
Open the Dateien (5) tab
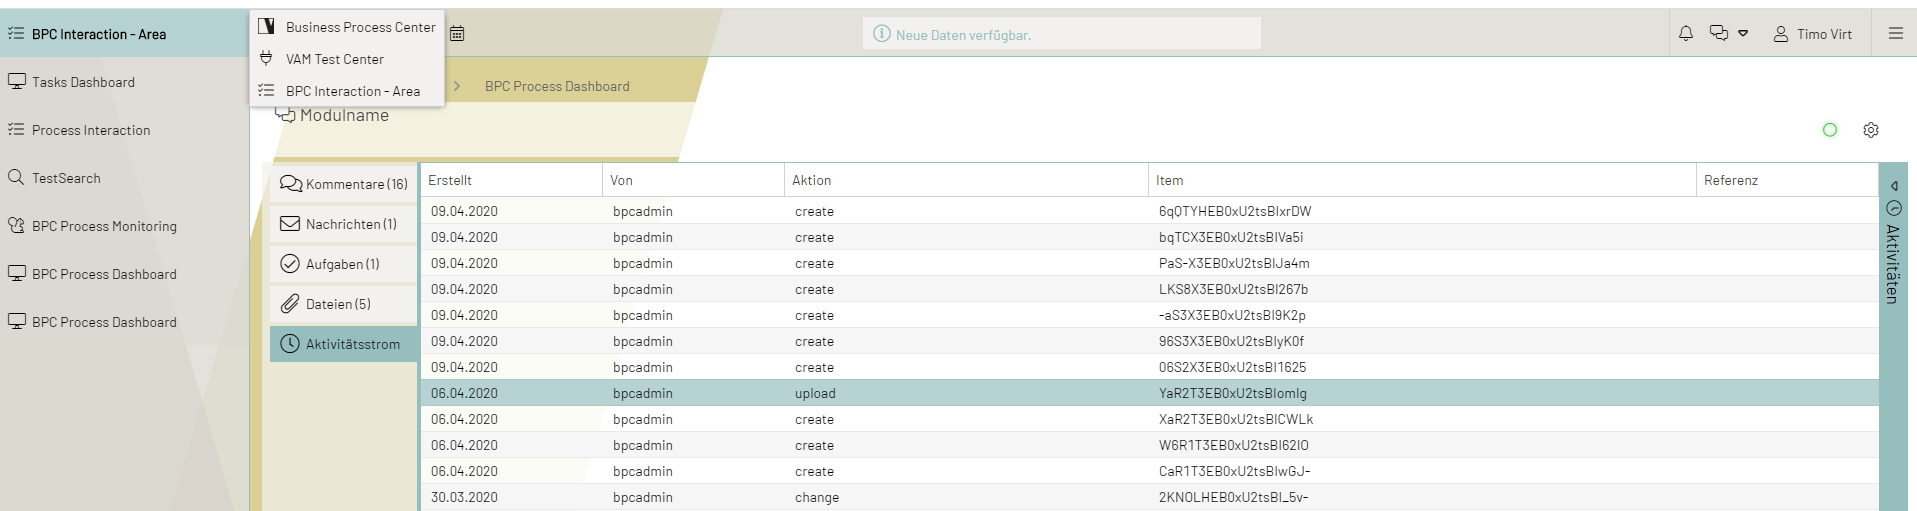[337, 304]
